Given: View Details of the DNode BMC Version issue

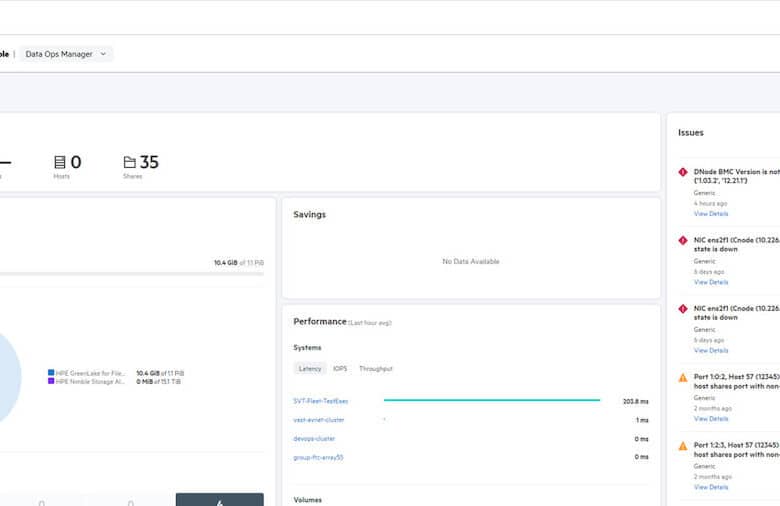Looking at the screenshot, I should coord(711,214).
